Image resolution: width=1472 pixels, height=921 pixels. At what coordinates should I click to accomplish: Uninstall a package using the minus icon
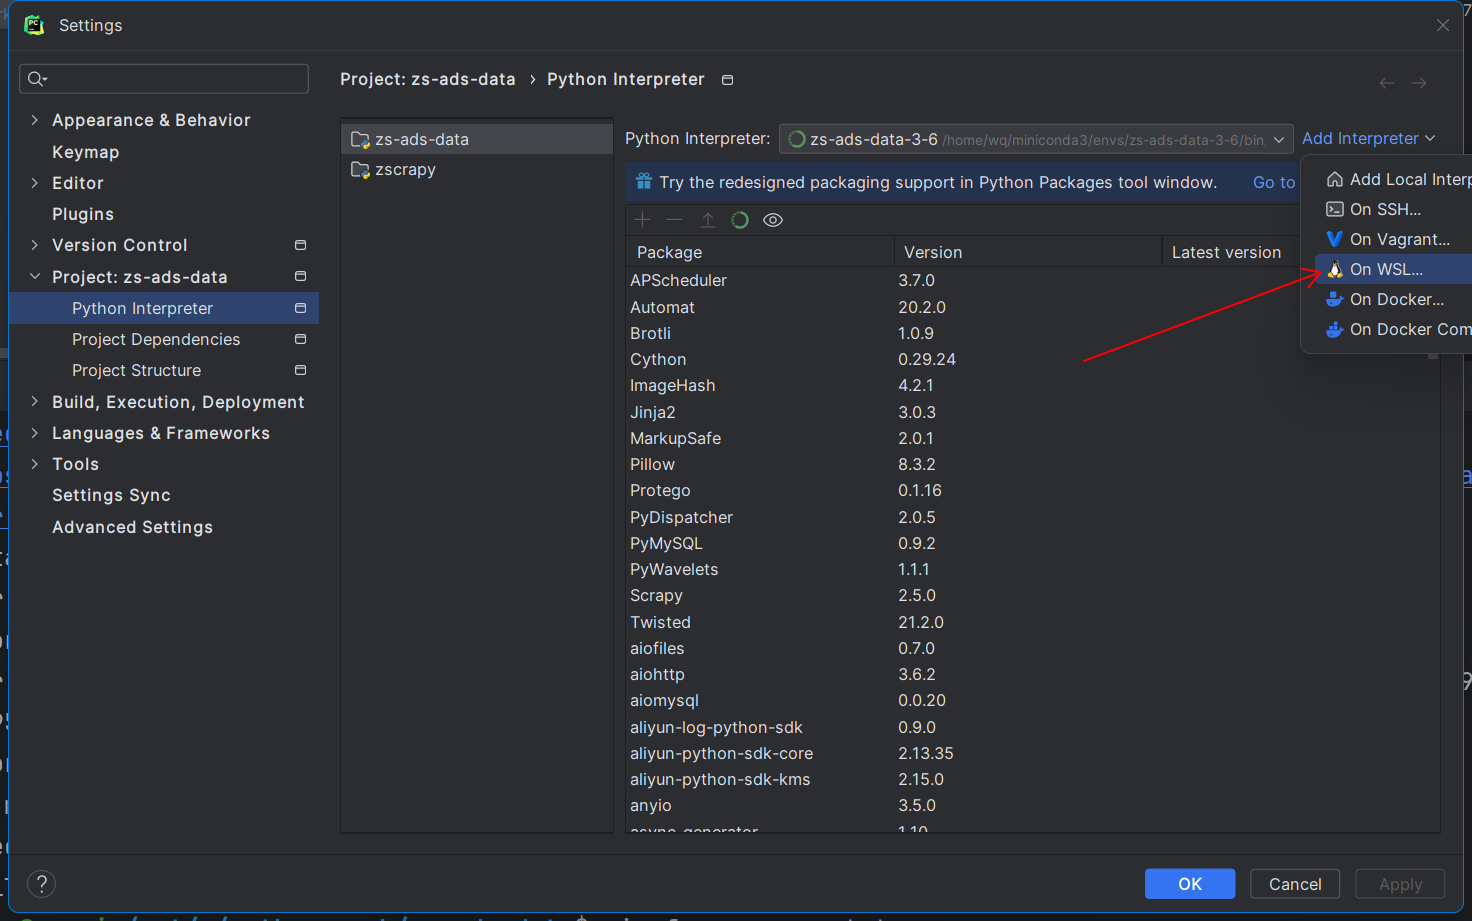[x=674, y=219]
